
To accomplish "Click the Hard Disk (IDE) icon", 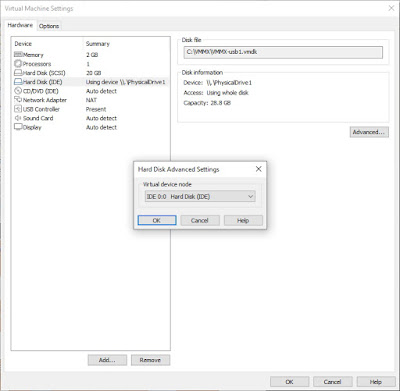I will [18, 82].
